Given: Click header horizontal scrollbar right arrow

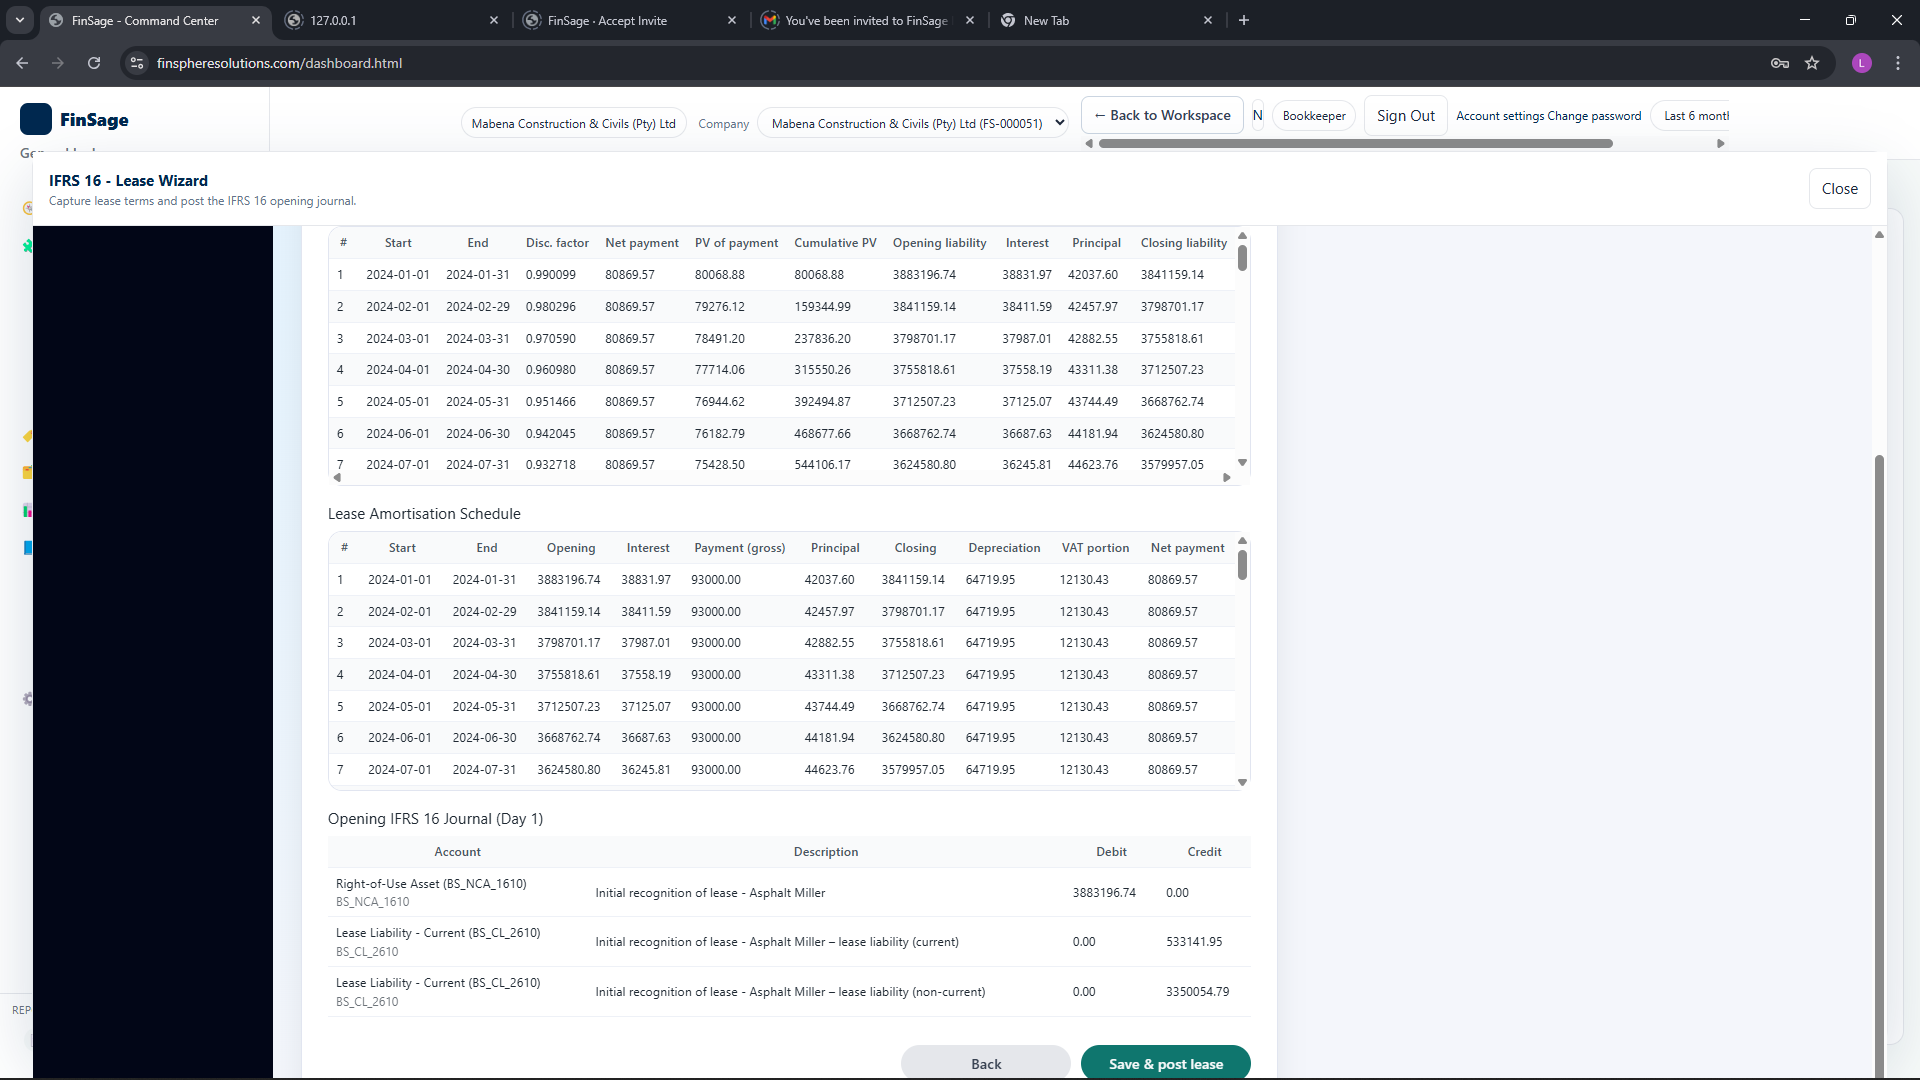Looking at the screenshot, I should point(1720,144).
